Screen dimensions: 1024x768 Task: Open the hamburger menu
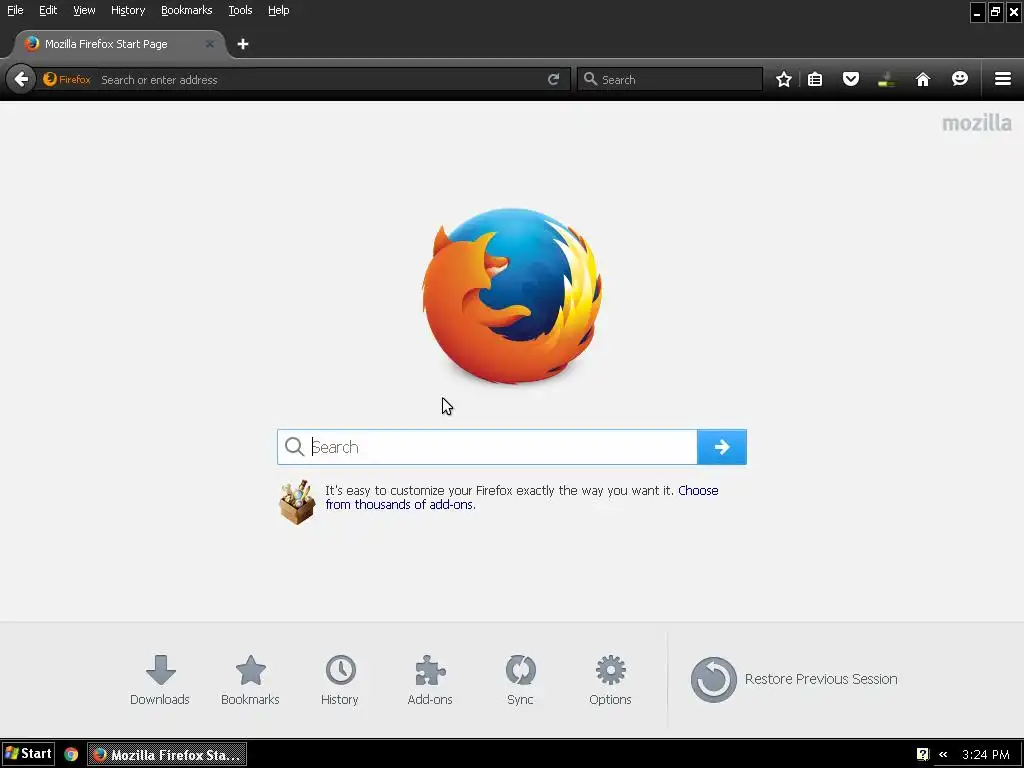1003,79
